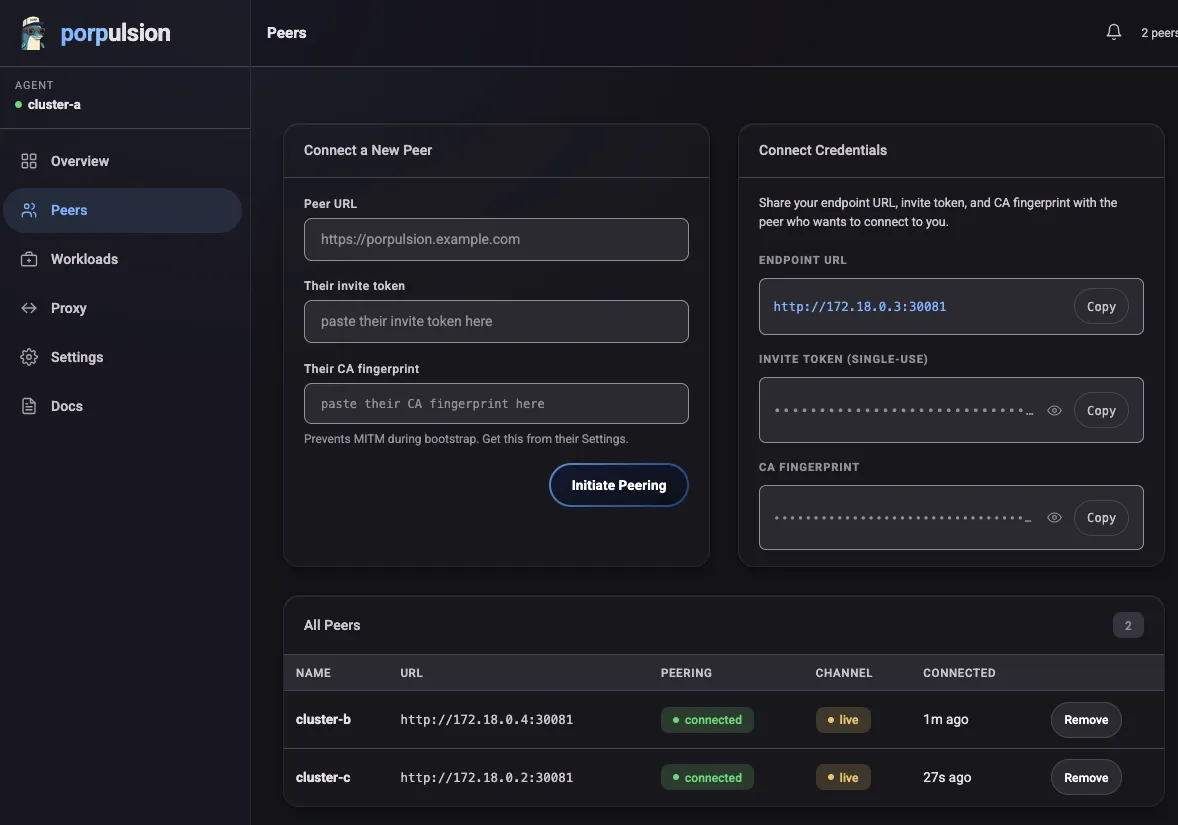Screen dimensions: 1178x825
Task: Copy the endpoint URL
Action: click(x=1101, y=307)
